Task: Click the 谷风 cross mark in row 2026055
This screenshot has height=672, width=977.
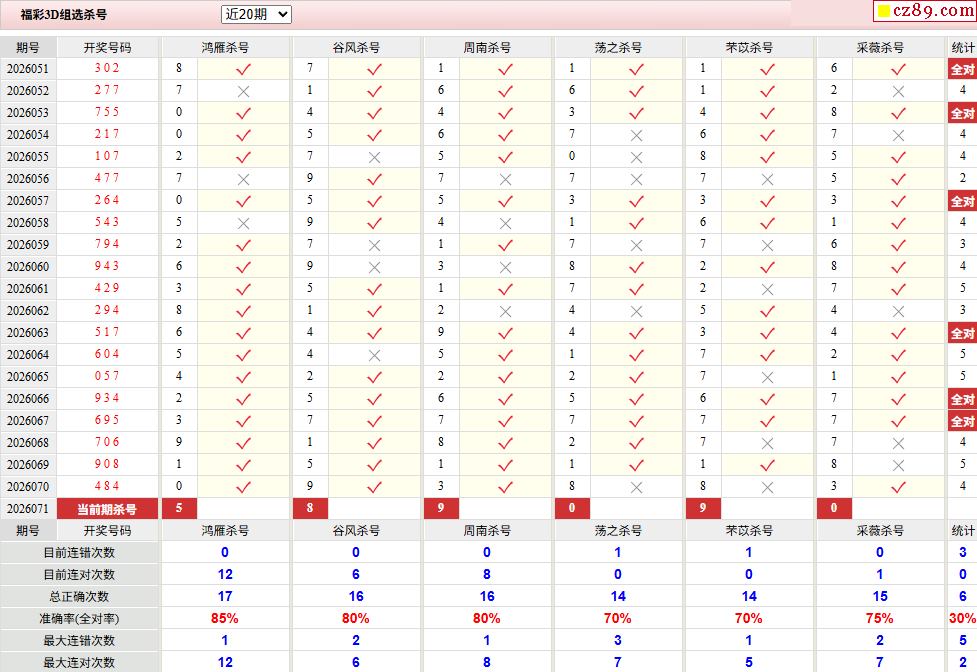Action: coord(374,158)
